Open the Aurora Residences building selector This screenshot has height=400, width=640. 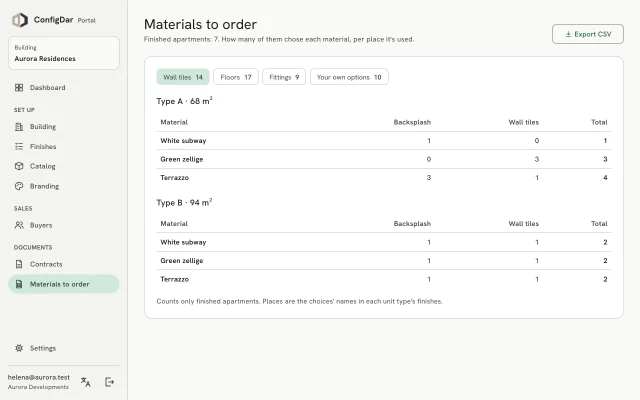pos(64,53)
